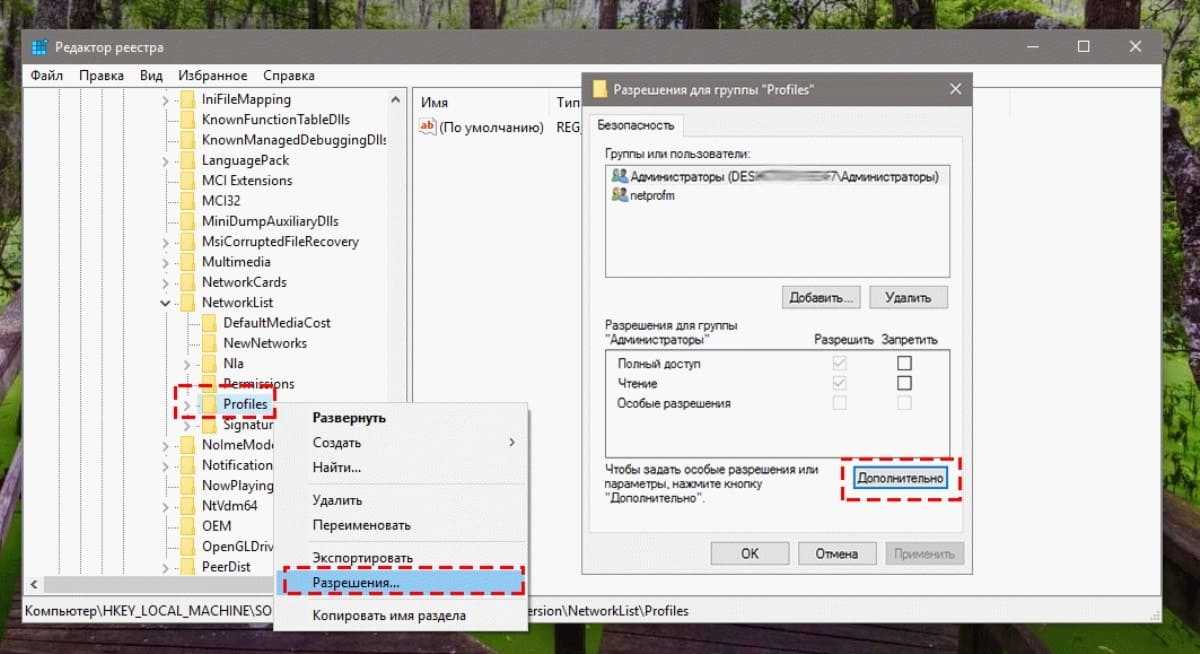1200x654 pixels.
Task: Click the tree horizontal scrollbar left arrow
Action: [34, 584]
